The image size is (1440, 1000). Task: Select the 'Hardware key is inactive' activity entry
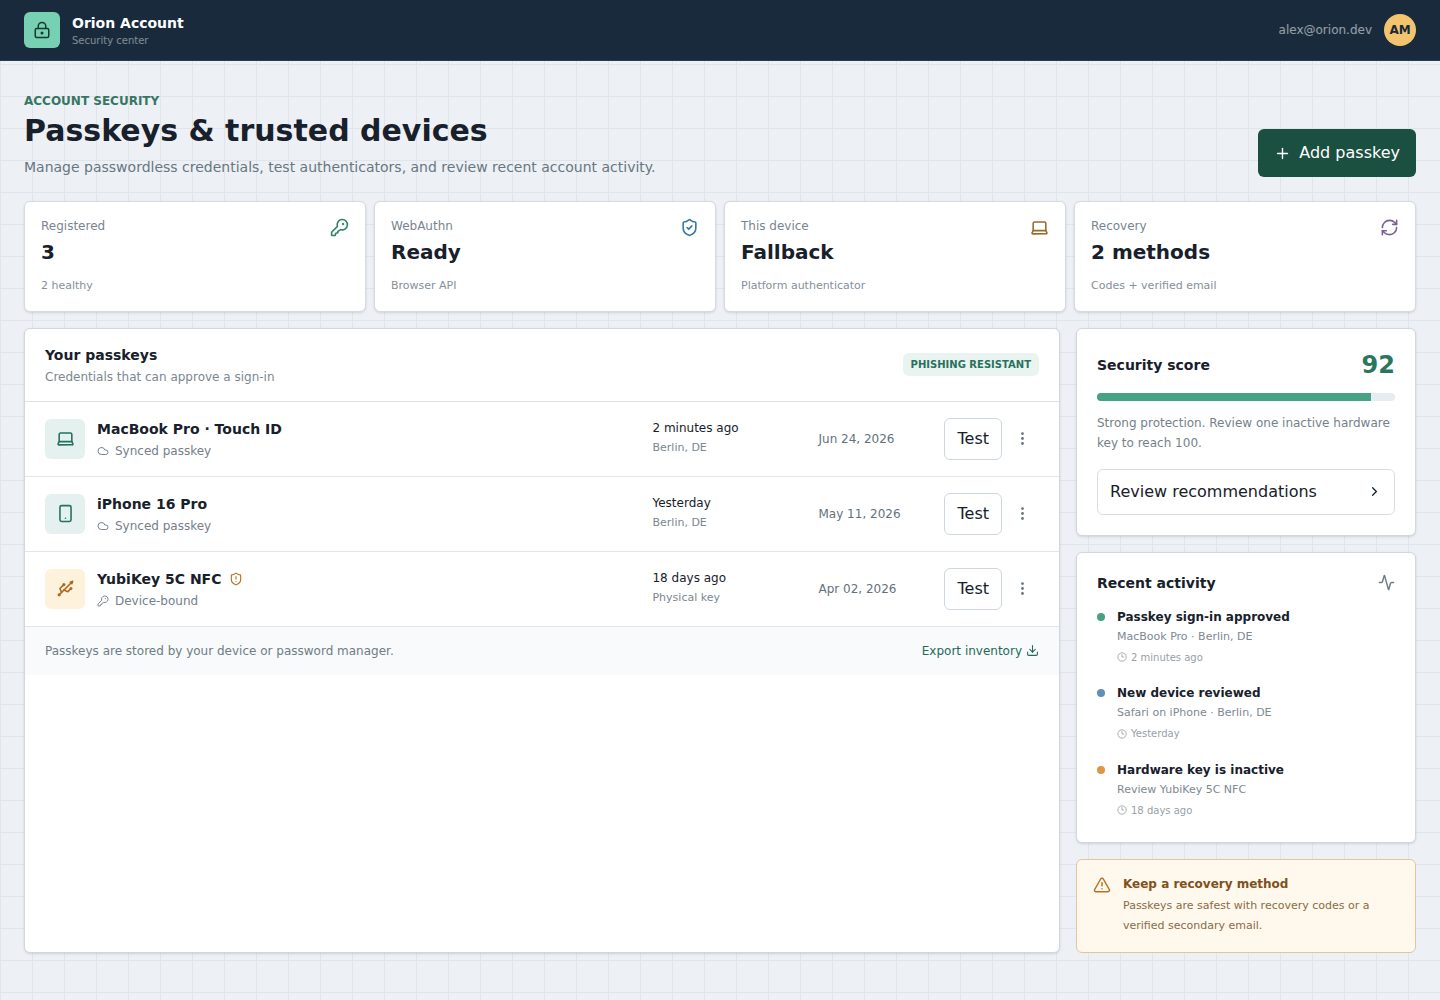coord(1246,790)
